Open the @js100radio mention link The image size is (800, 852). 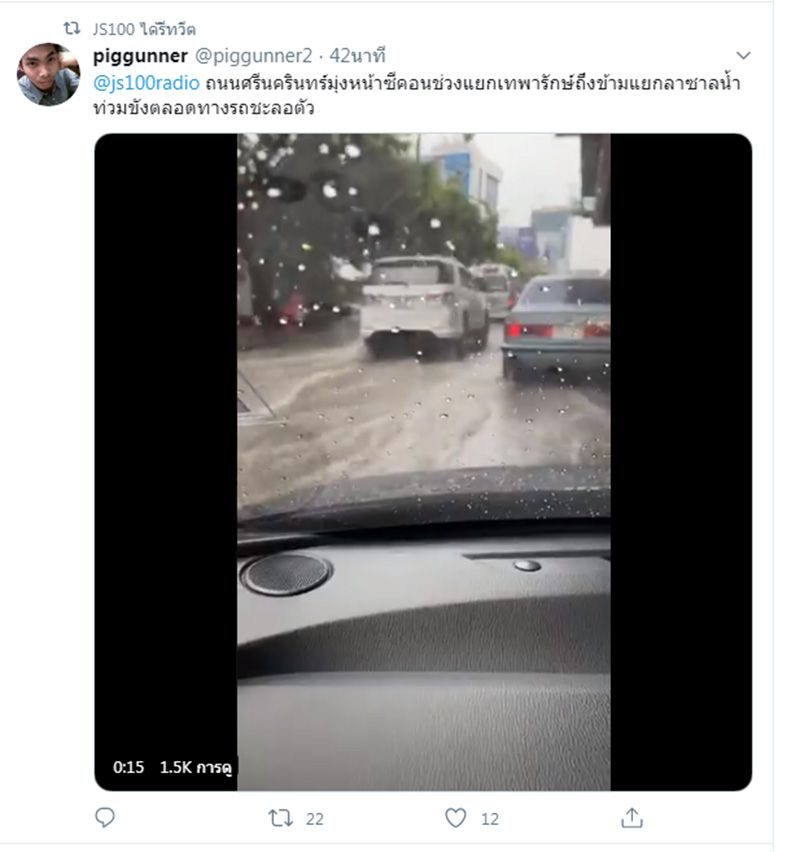click(146, 83)
